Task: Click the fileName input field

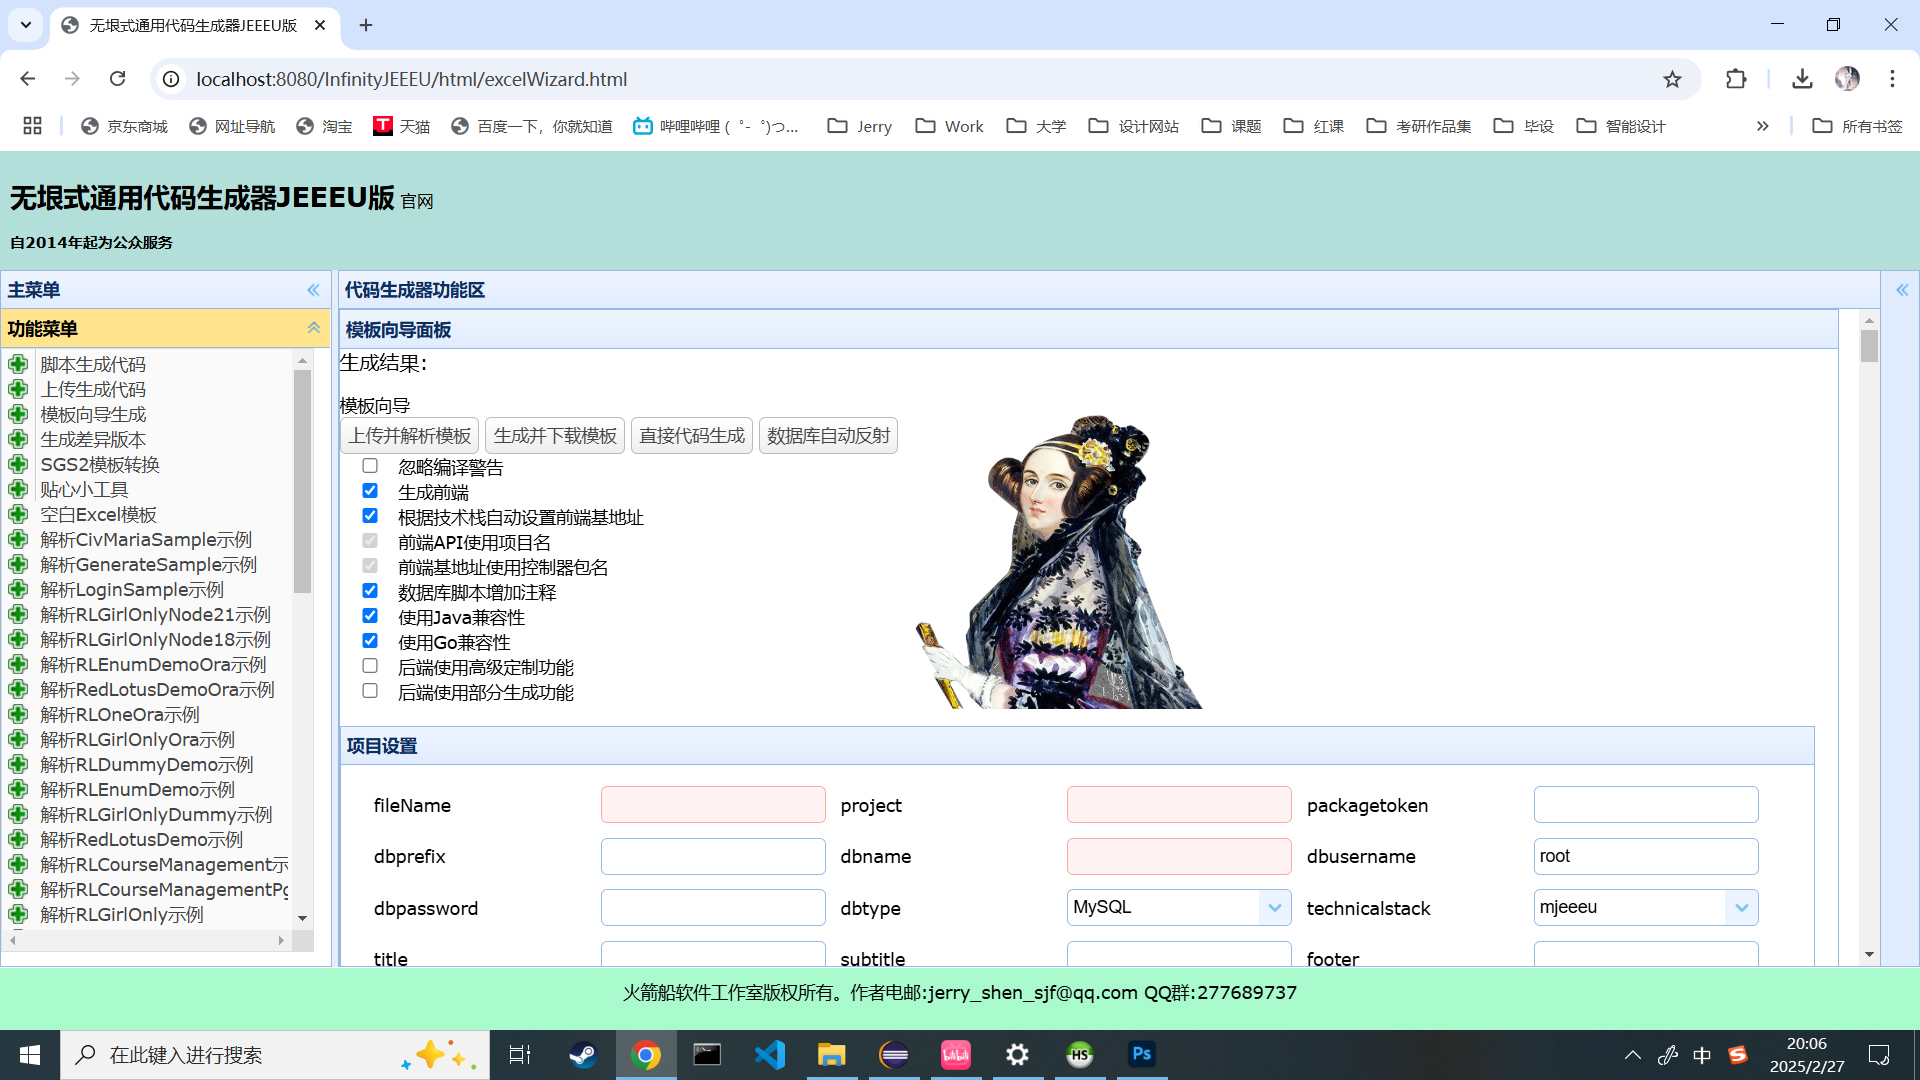Action: tap(712, 804)
